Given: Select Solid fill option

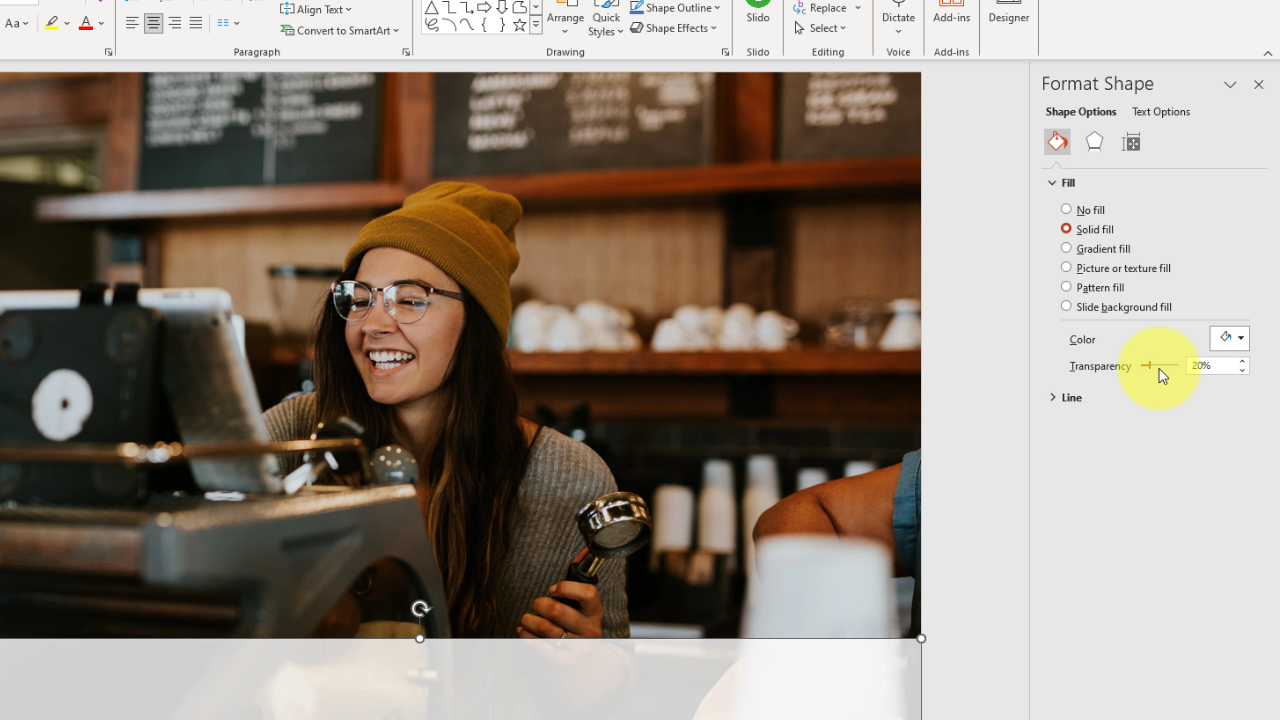Looking at the screenshot, I should 1088,229.
